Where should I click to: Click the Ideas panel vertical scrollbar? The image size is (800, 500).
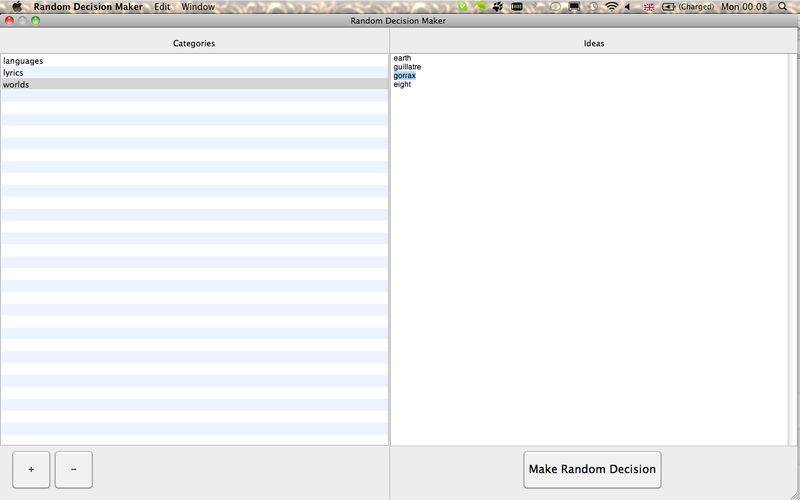coord(792,249)
